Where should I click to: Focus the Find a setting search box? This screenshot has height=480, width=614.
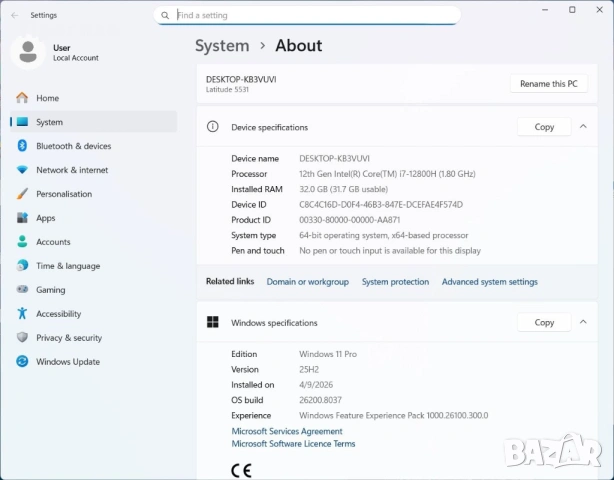(x=307, y=15)
